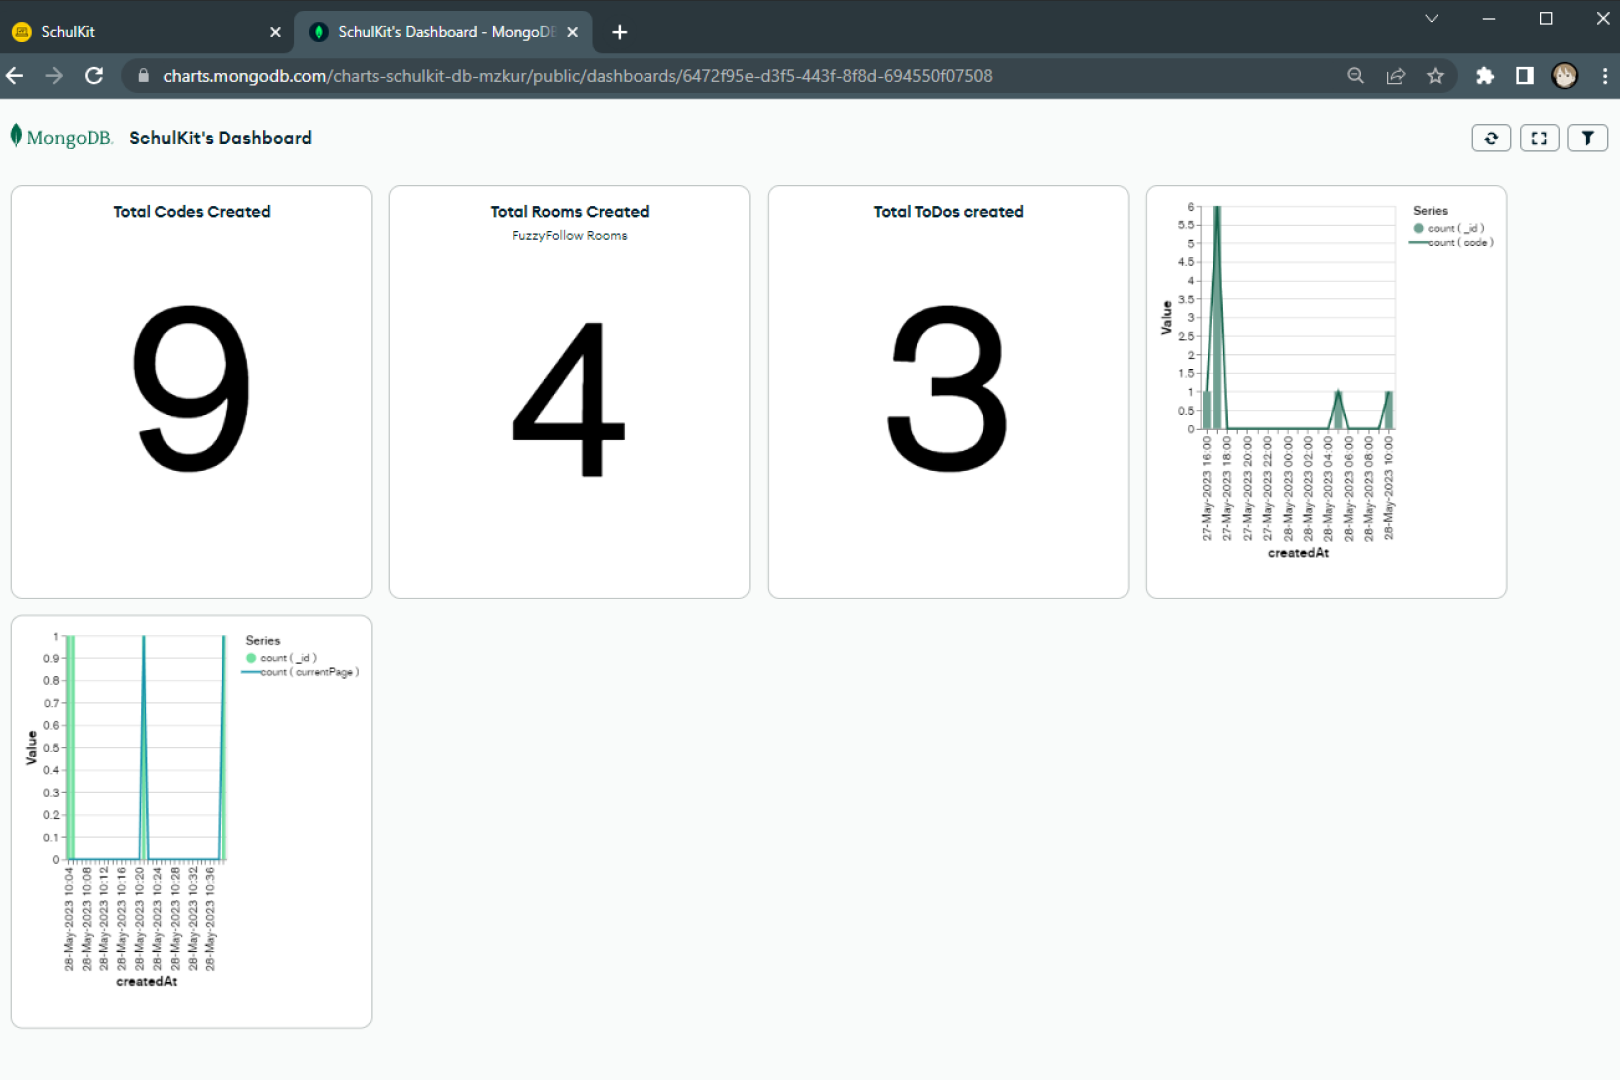Go forward in browser history
Viewport: 1620px width, 1080px height.
tap(54, 76)
